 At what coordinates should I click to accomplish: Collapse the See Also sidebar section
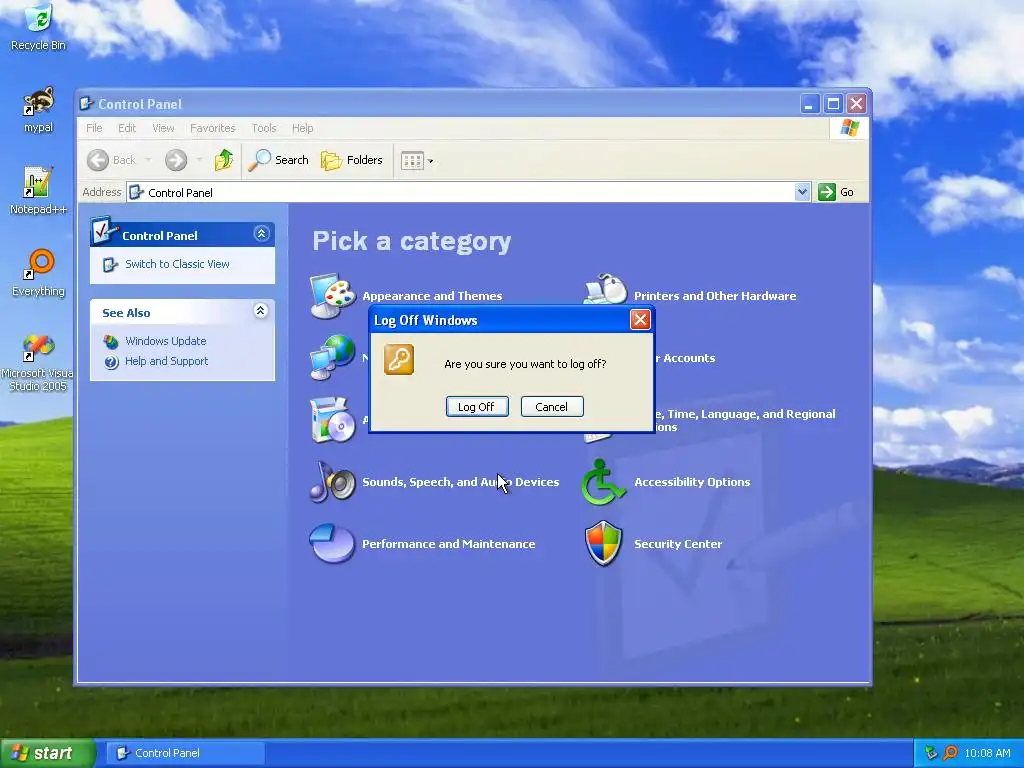[261, 311]
